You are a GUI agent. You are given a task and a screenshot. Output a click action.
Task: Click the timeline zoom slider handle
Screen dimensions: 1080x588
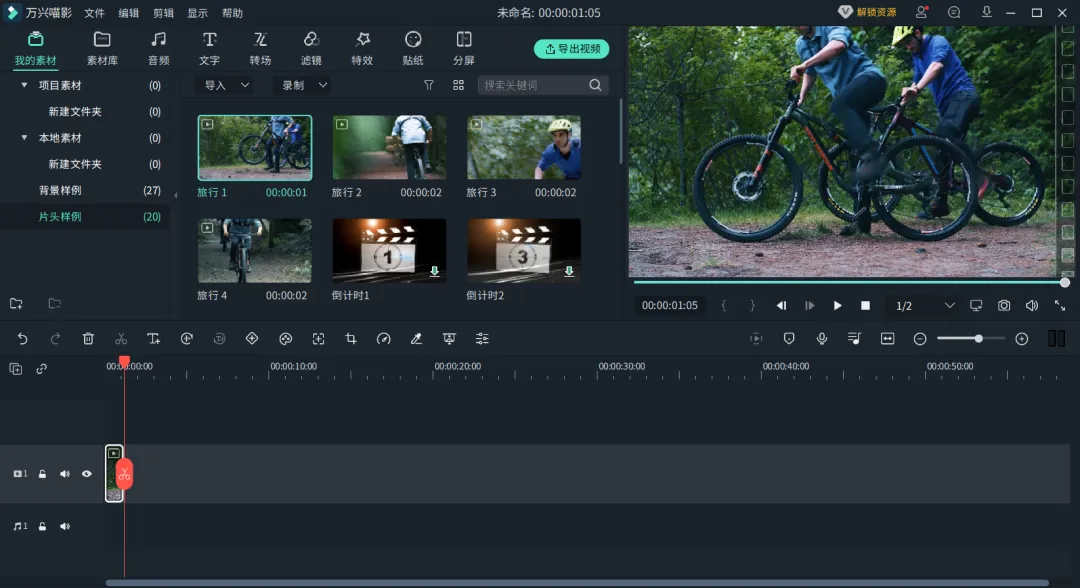tap(978, 339)
